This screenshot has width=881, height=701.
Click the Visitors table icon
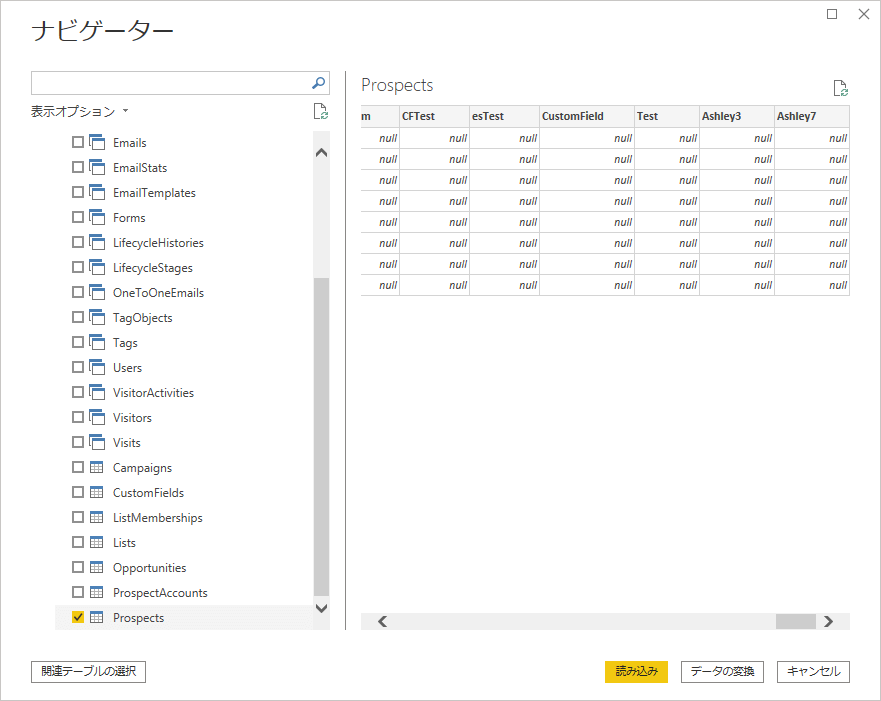(97, 417)
